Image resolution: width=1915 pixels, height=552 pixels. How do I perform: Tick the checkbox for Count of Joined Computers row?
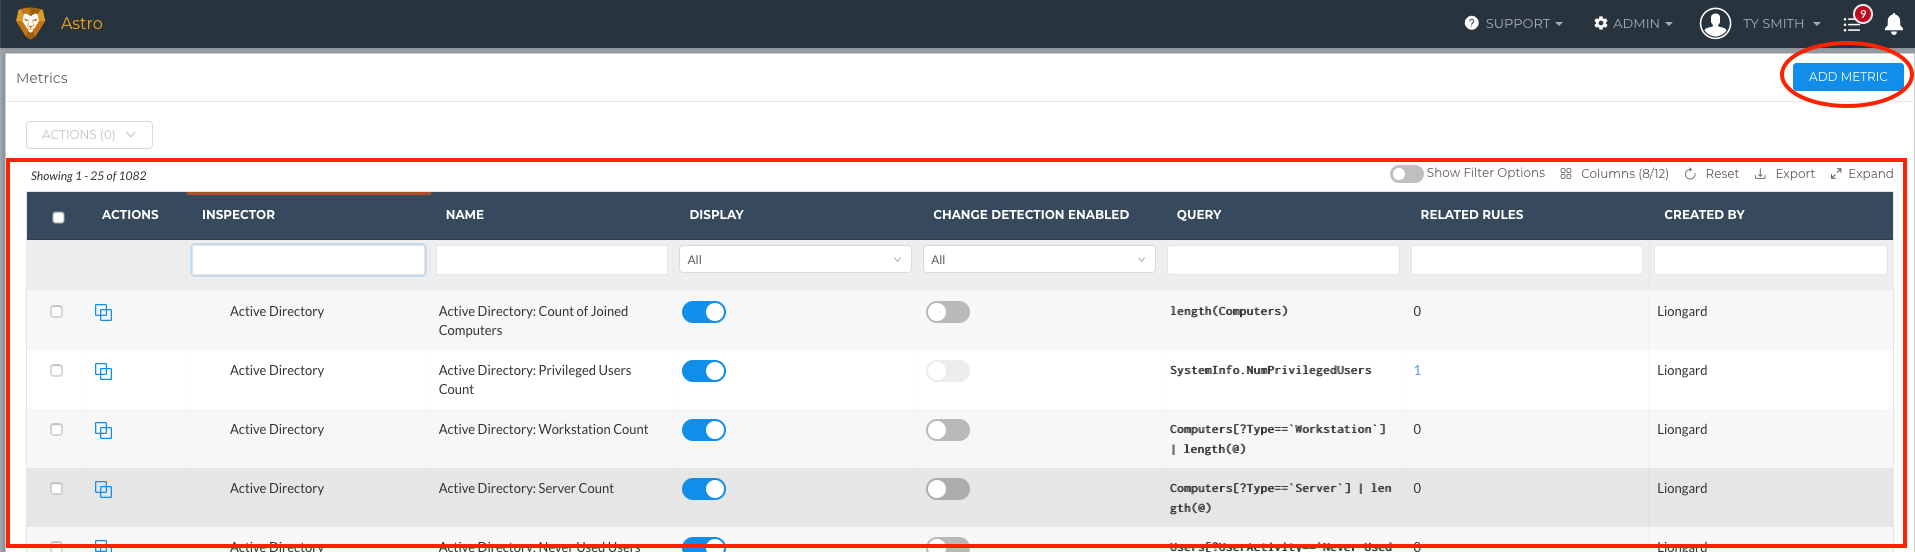56,311
